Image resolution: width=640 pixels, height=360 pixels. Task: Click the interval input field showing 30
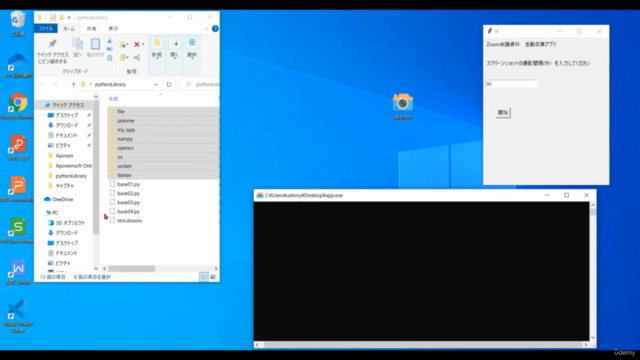[x=511, y=84]
